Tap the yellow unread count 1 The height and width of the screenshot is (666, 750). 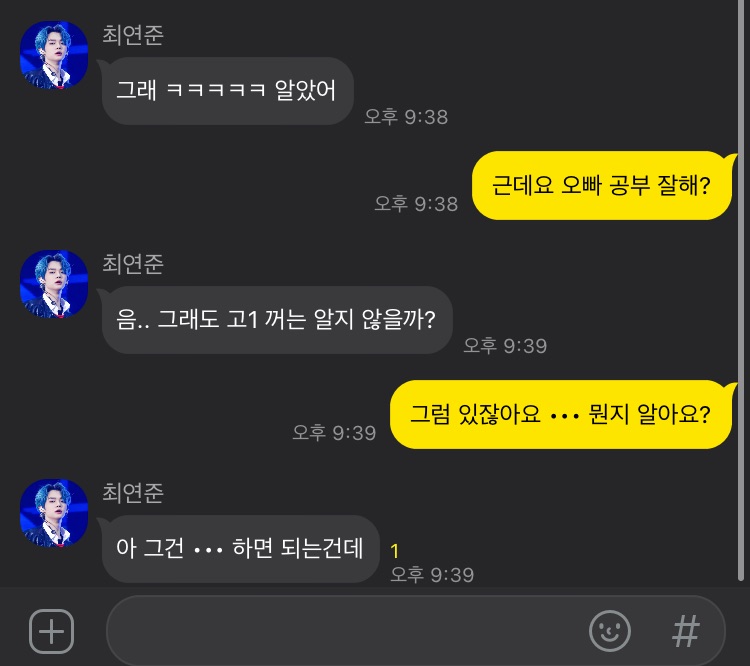(395, 551)
